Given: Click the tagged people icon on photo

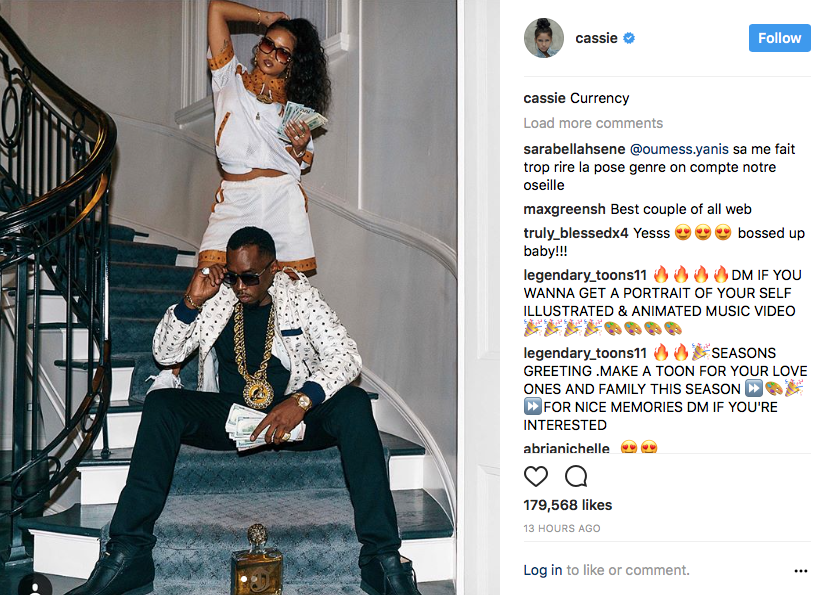Looking at the screenshot, I should pos(35,588).
